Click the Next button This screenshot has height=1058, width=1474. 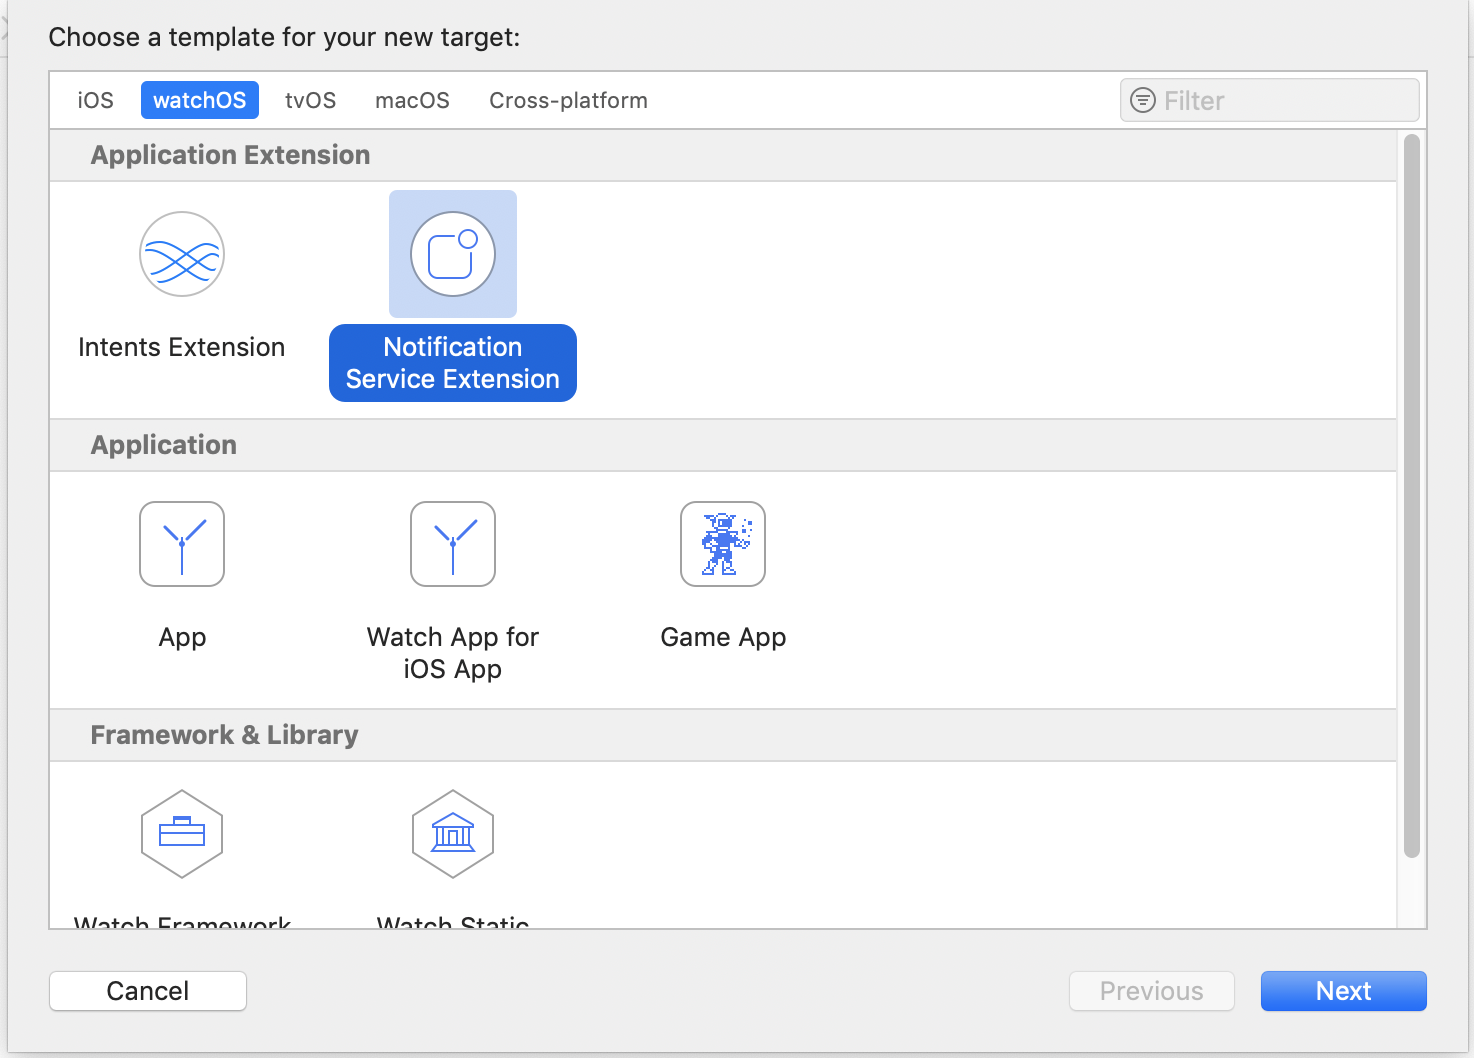1343,991
